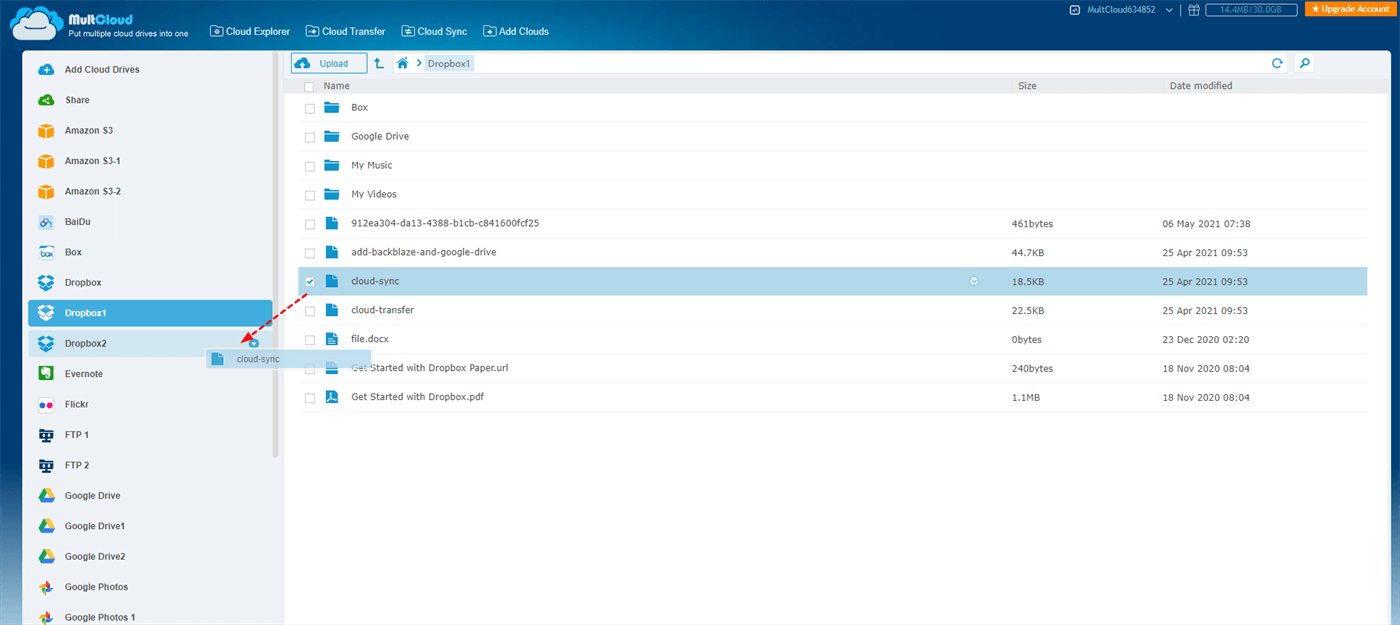Click the Amazon S3-2 icon in sidebar
1400x625 pixels.
point(46,191)
